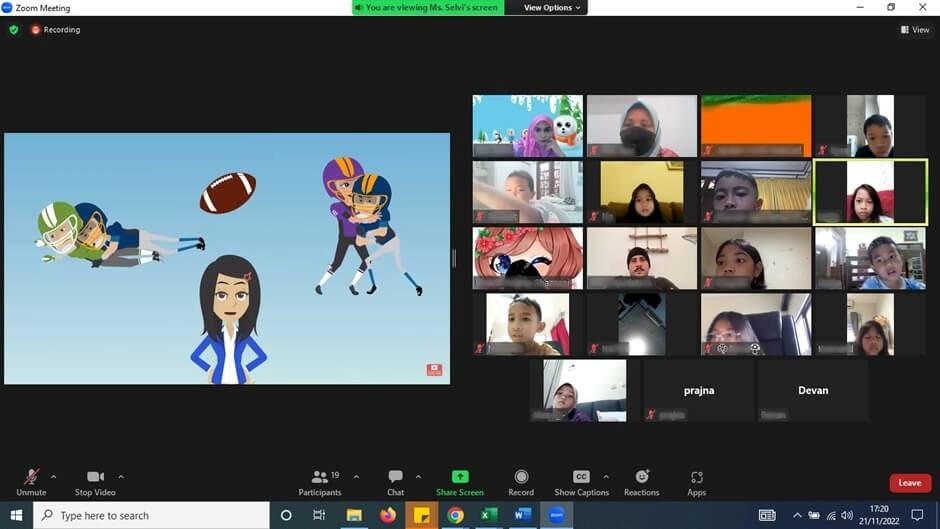
Task: Click the red Leave button
Action: pos(909,483)
